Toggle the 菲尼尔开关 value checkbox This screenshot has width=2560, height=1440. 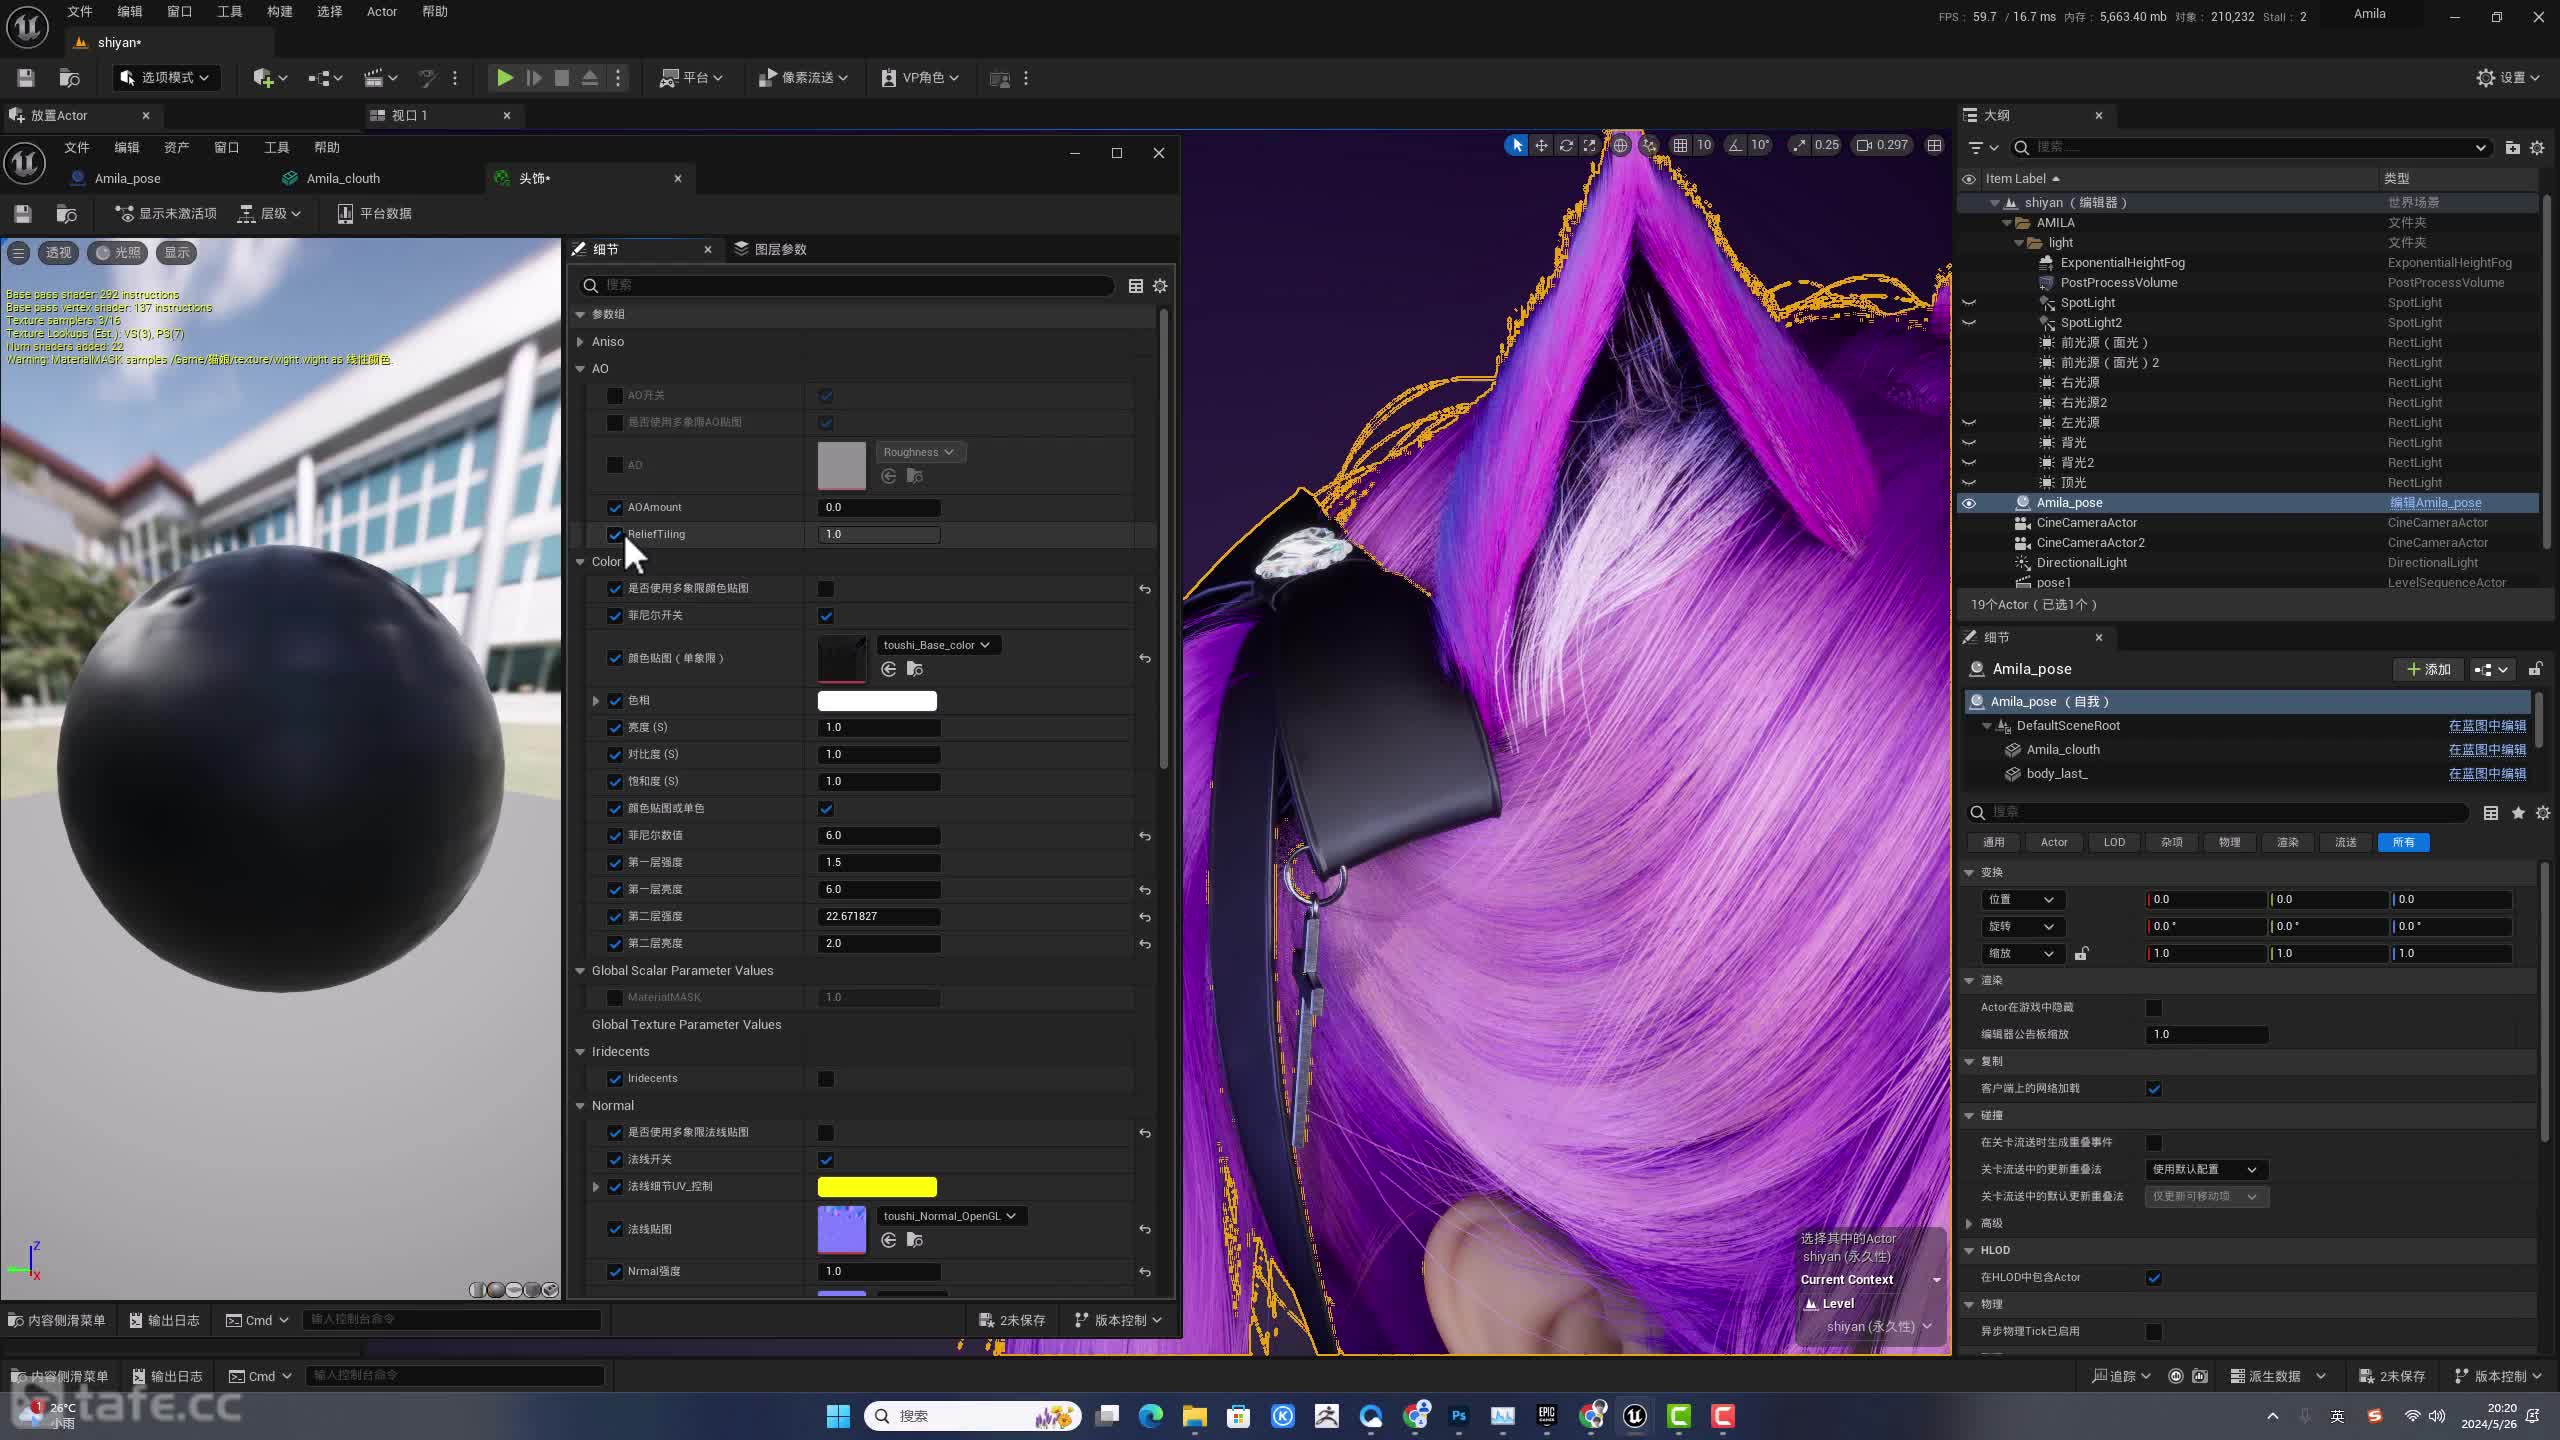[x=826, y=616]
